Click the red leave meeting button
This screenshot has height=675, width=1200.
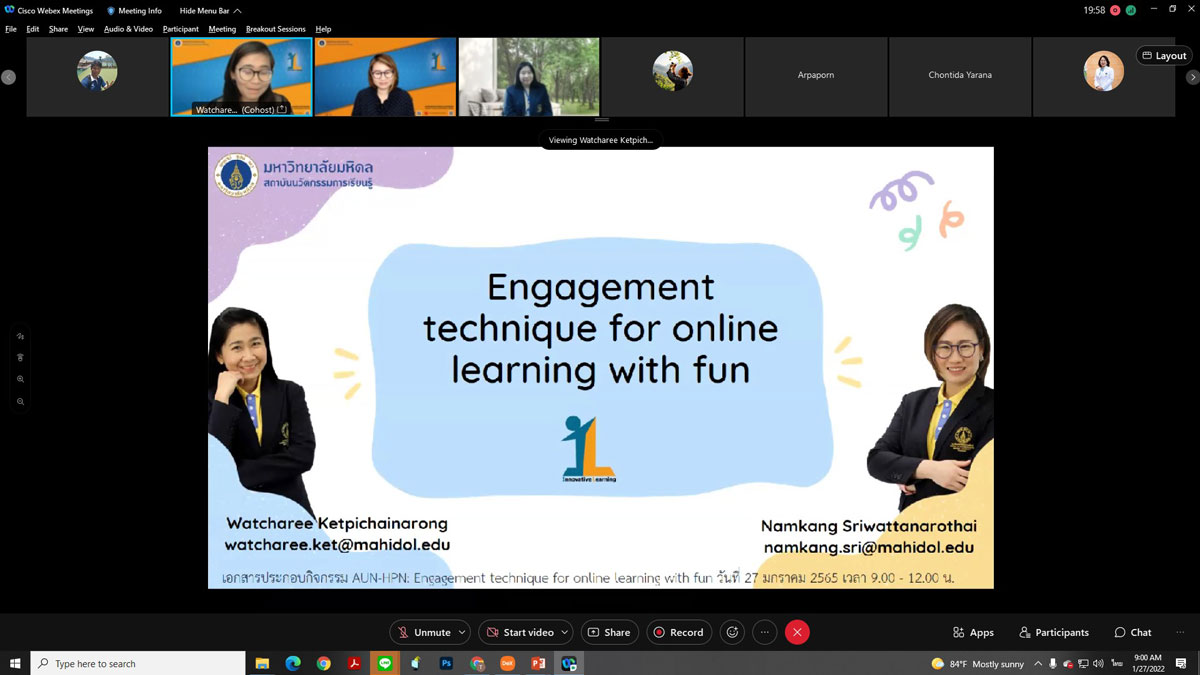[797, 632]
